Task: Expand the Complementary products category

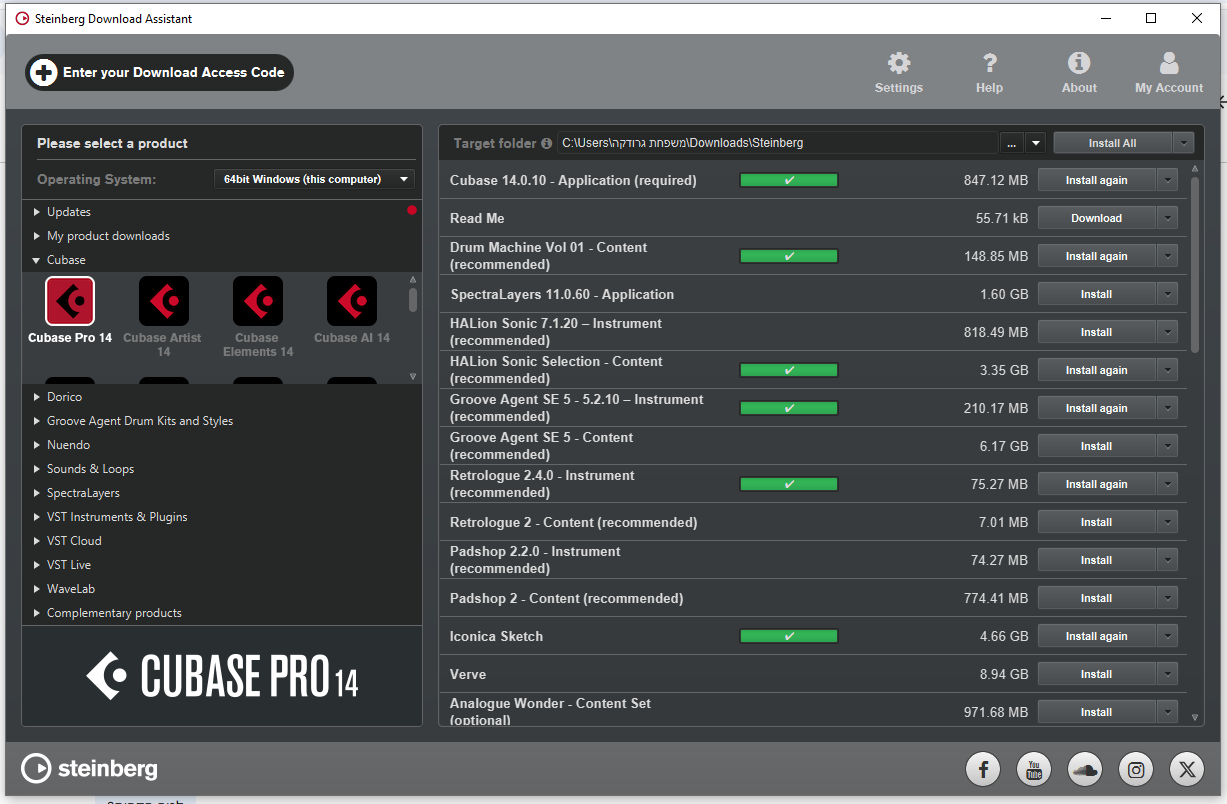Action: click(37, 613)
